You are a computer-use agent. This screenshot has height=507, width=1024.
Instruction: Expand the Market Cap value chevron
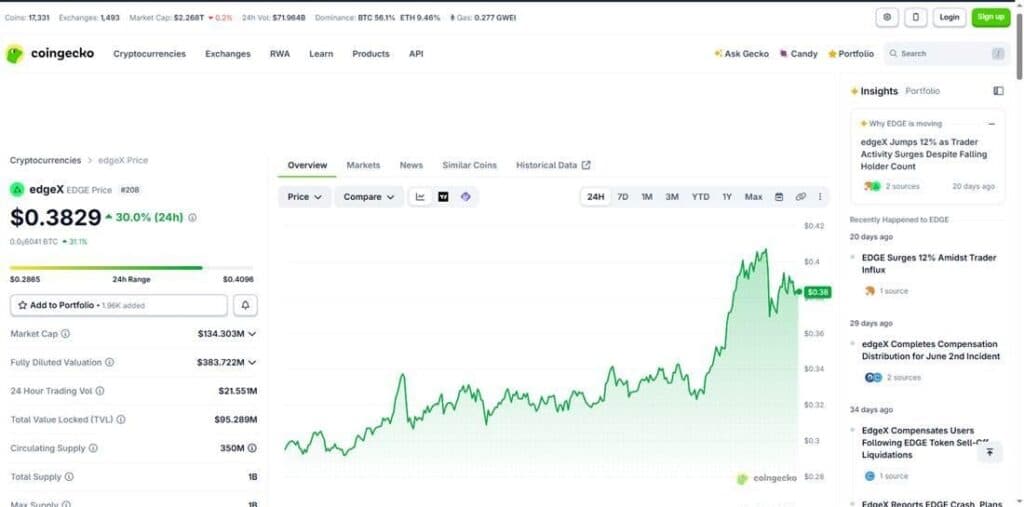252,334
